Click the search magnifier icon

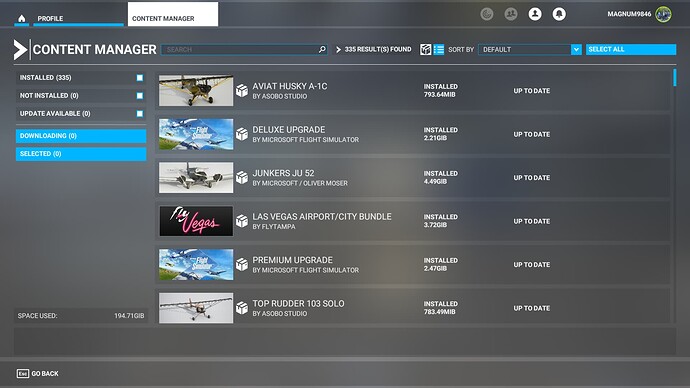[x=322, y=49]
